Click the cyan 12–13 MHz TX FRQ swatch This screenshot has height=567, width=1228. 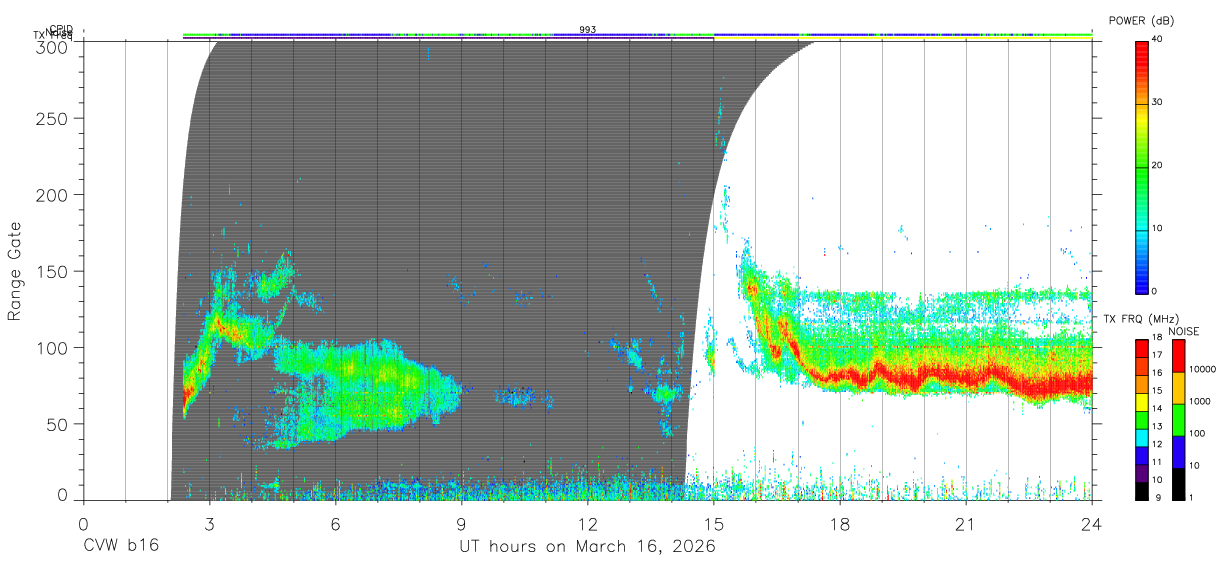1142,438
